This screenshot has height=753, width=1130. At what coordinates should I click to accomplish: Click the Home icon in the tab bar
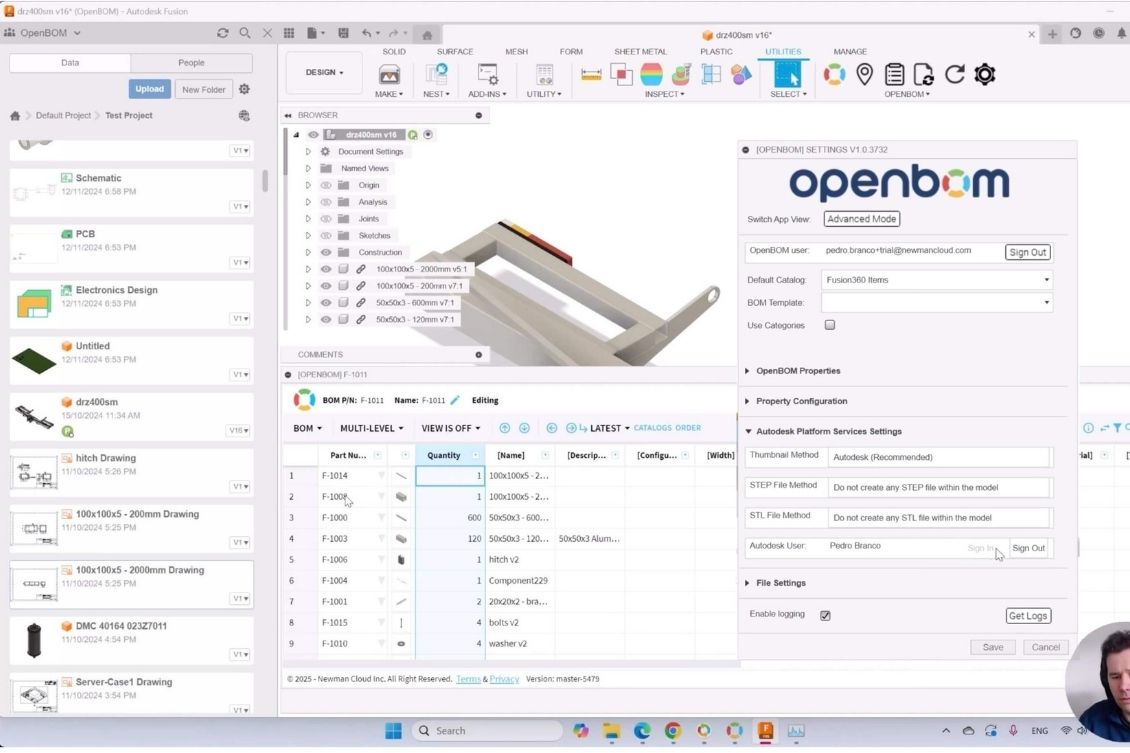(427, 35)
